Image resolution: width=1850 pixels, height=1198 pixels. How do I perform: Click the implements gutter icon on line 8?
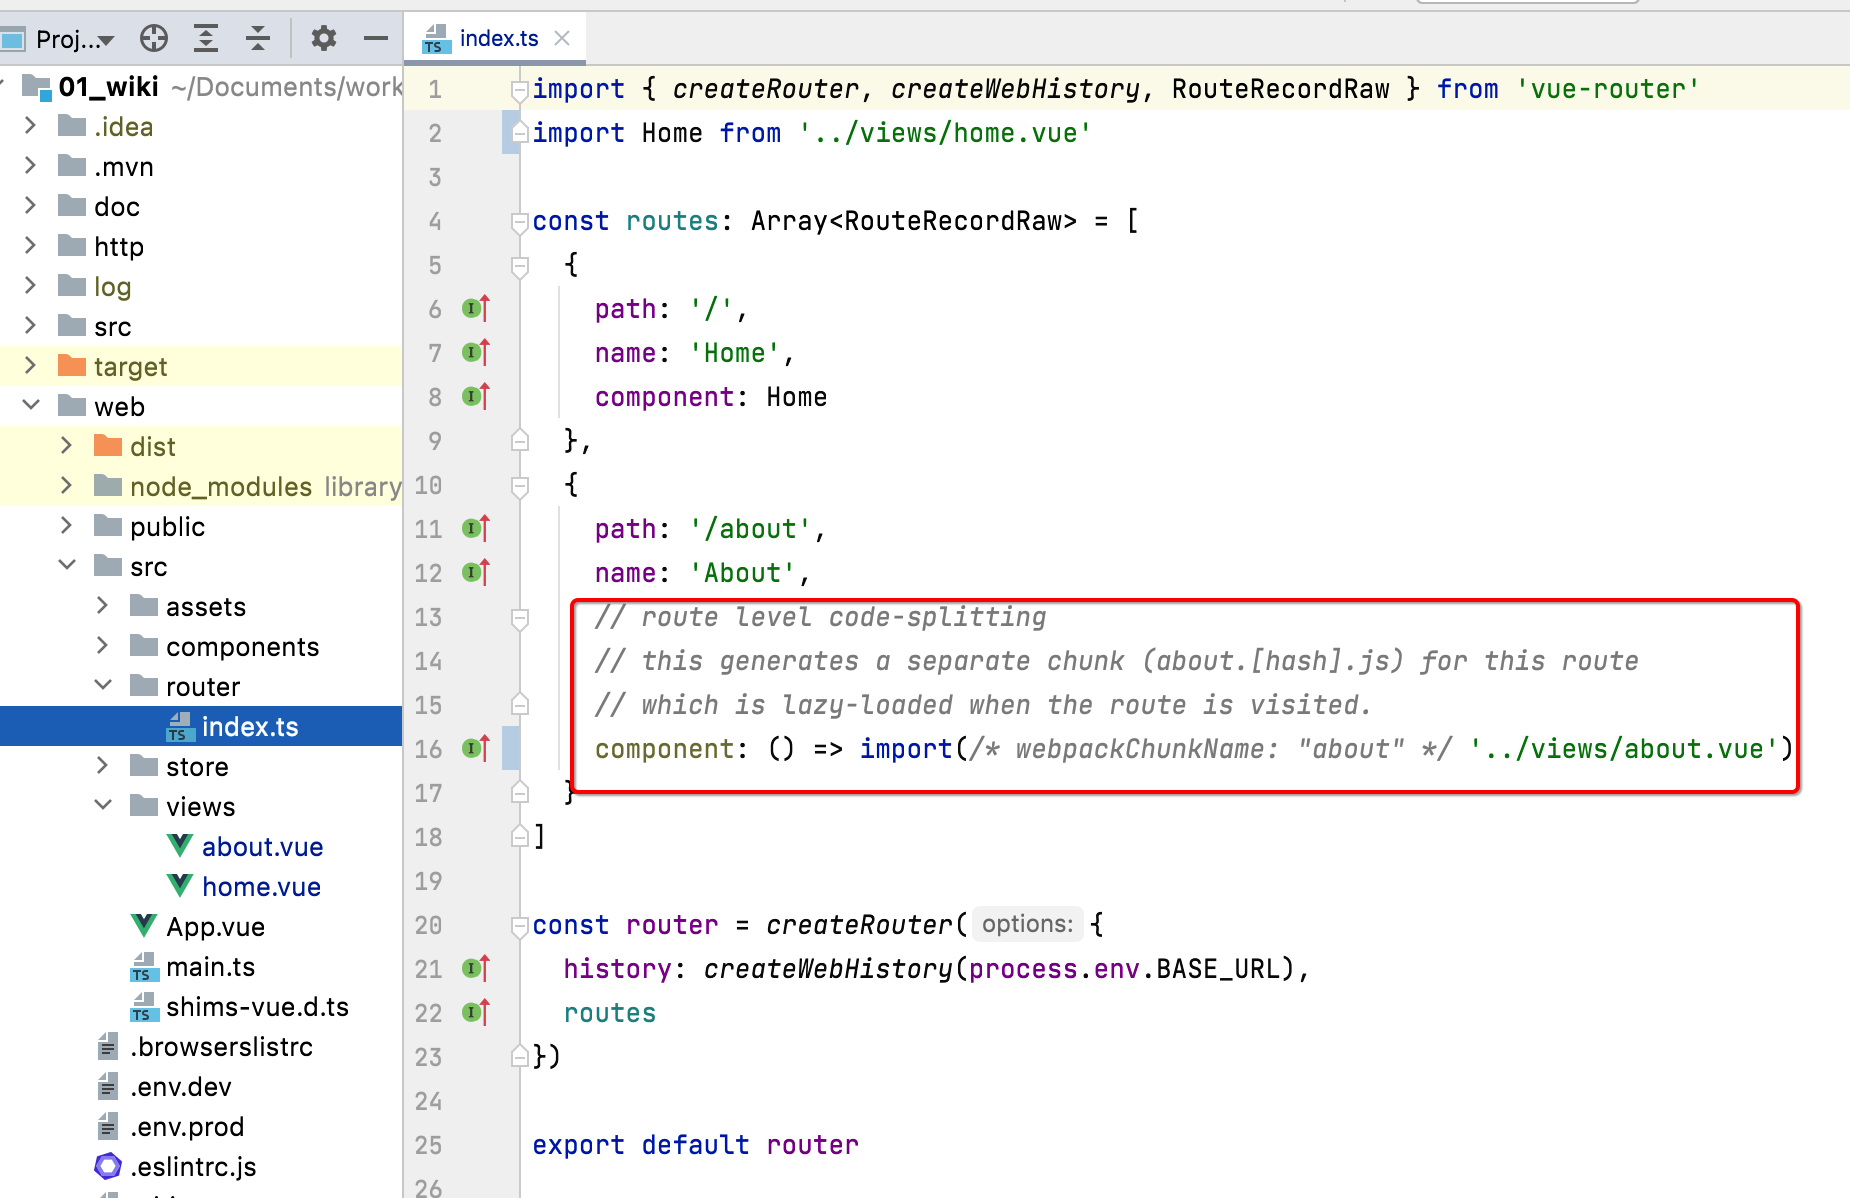click(x=476, y=397)
